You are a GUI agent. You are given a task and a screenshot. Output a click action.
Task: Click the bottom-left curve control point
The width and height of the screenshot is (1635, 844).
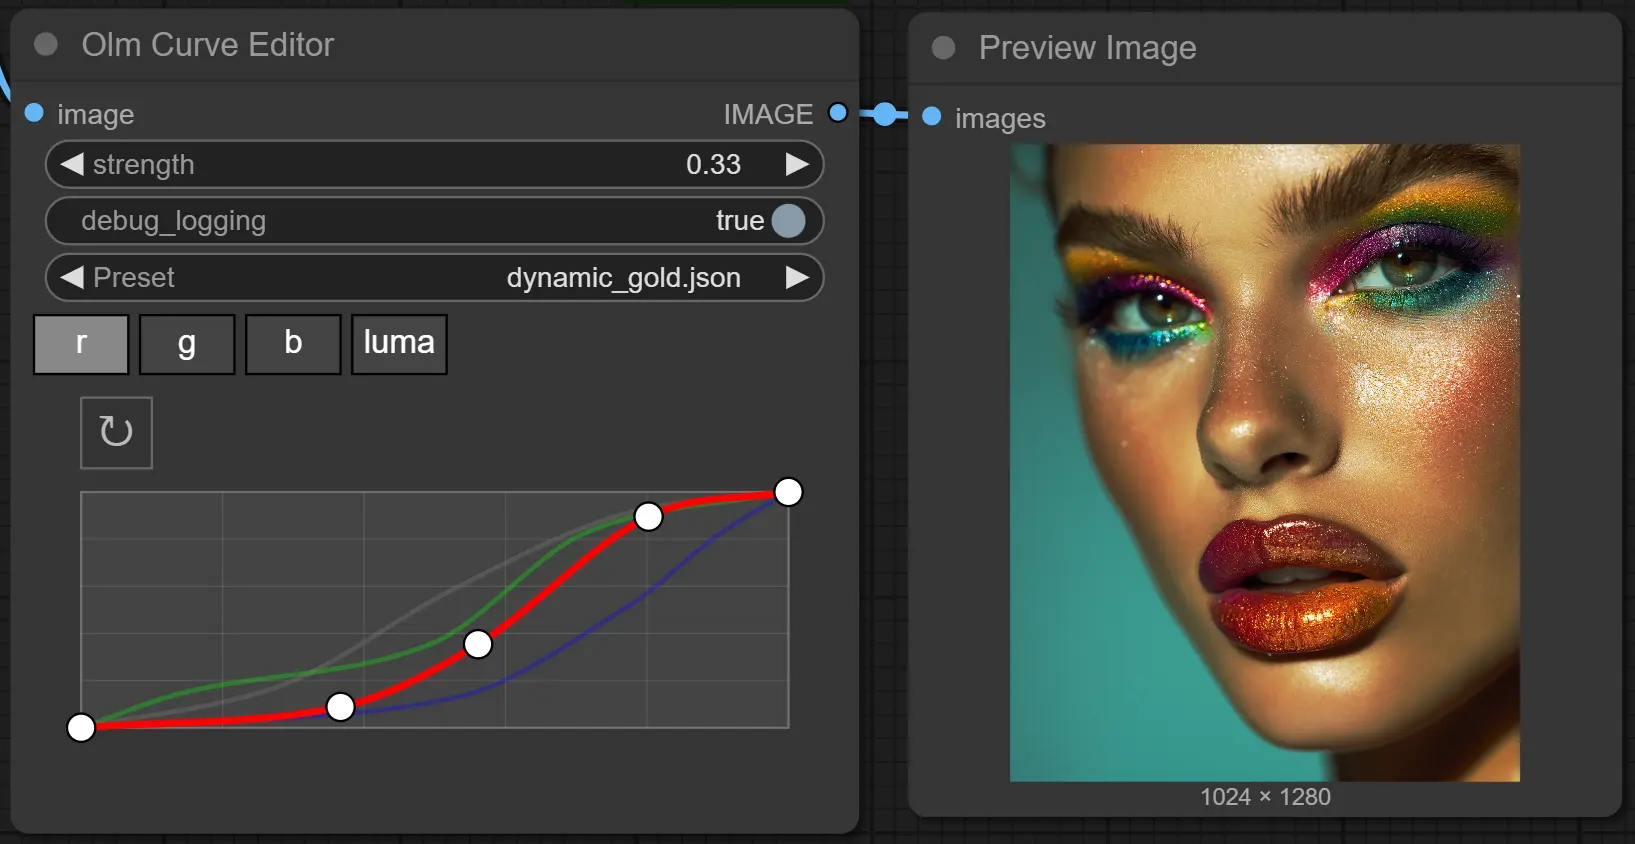click(81, 727)
